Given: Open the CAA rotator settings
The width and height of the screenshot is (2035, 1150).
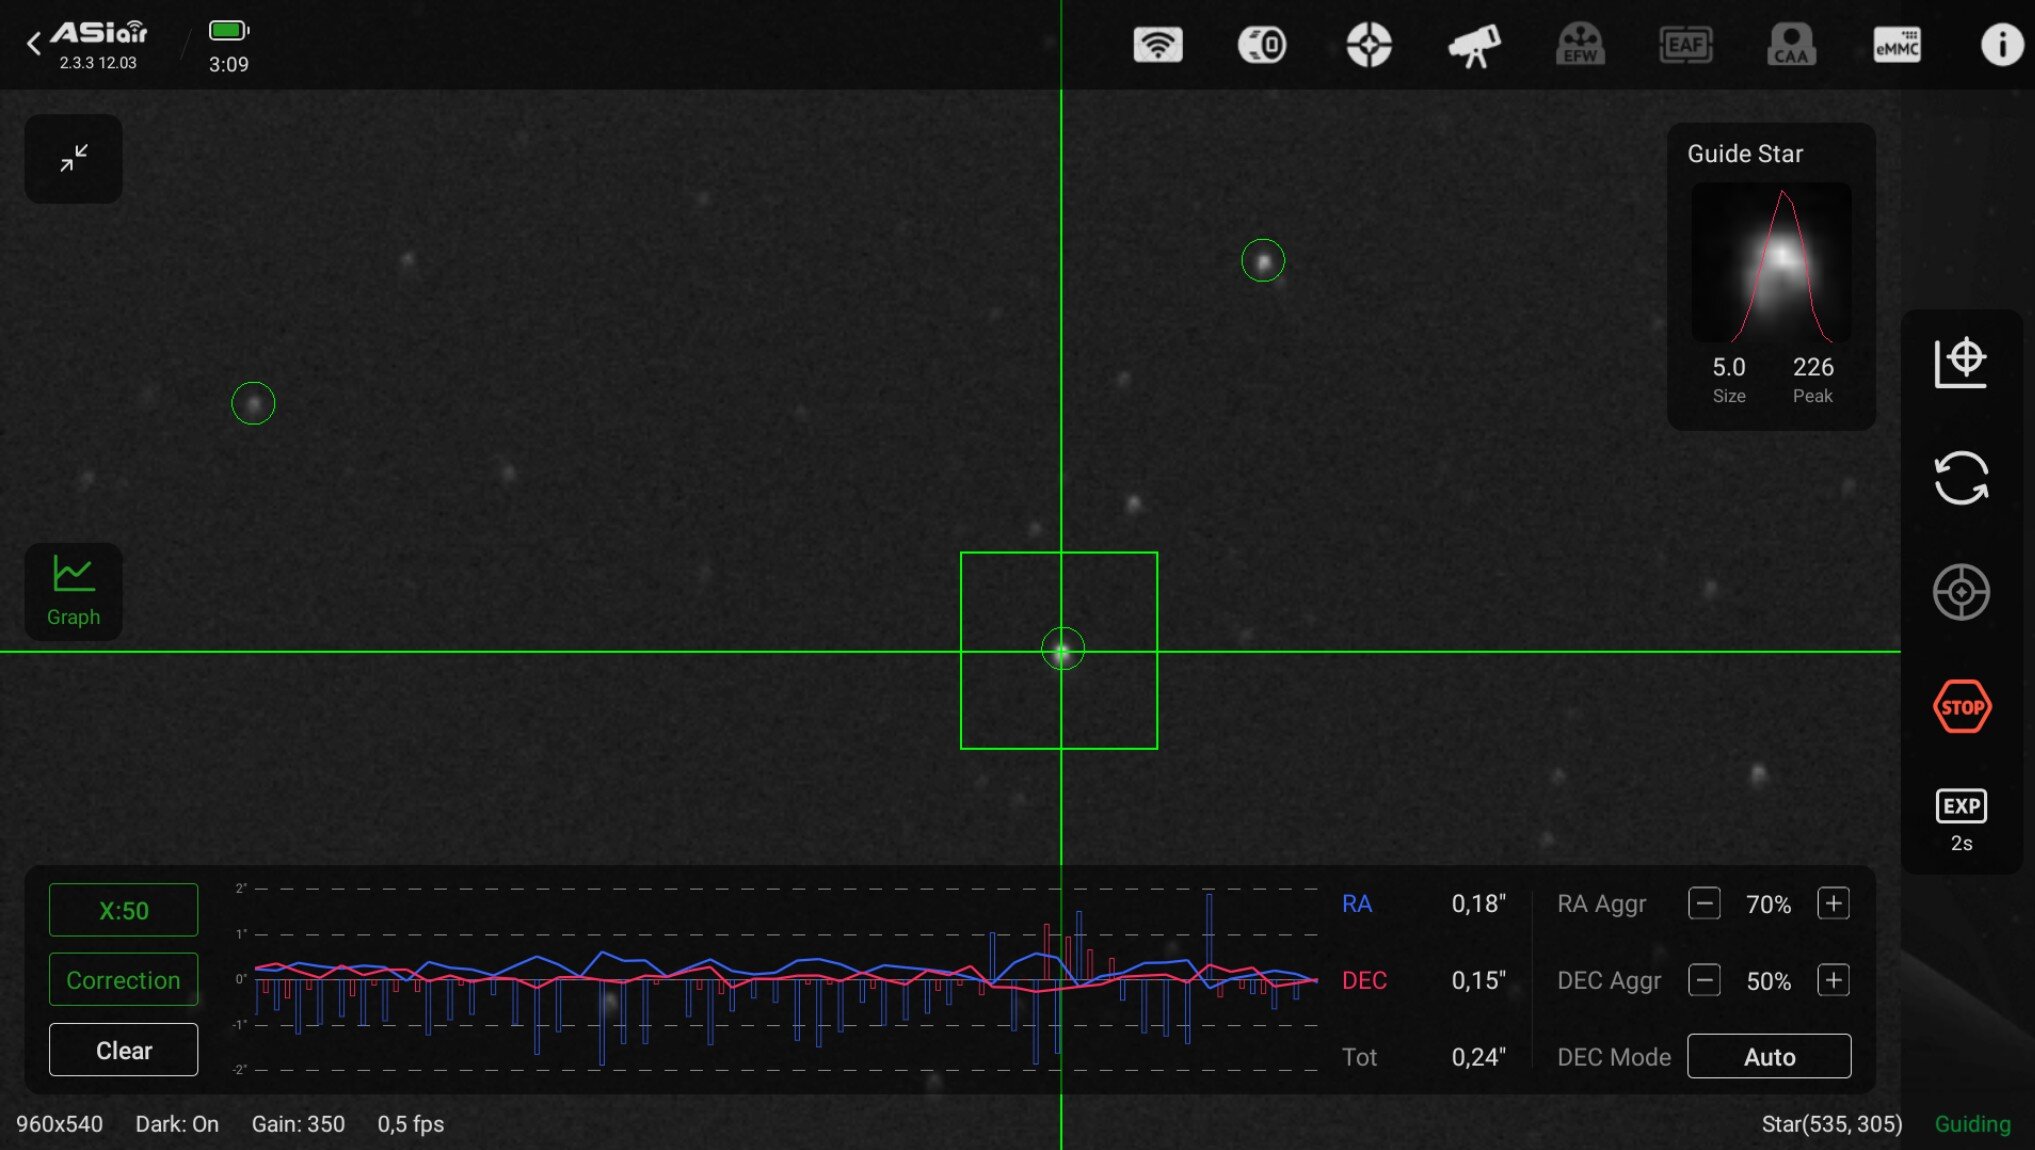Looking at the screenshot, I should pyautogui.click(x=1791, y=45).
